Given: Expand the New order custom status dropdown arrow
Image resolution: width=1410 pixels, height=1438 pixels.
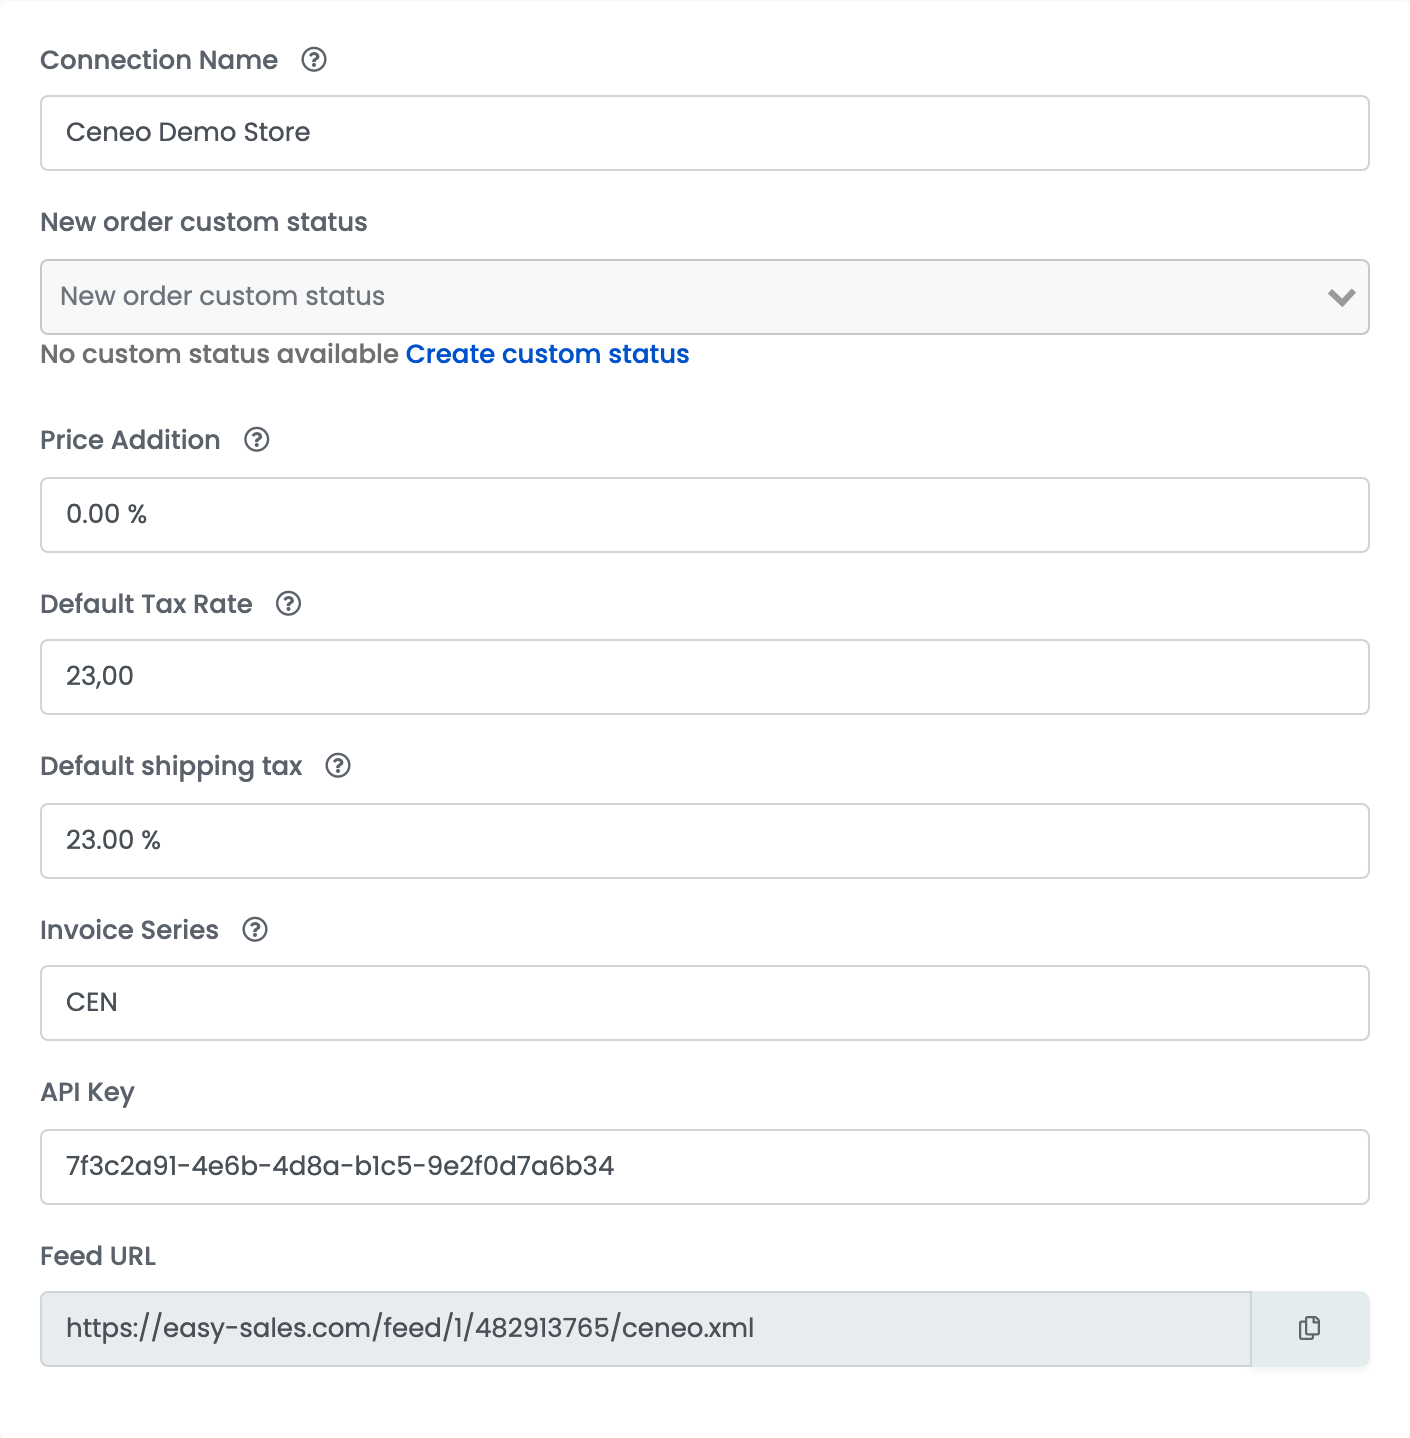Looking at the screenshot, I should click(x=1341, y=297).
